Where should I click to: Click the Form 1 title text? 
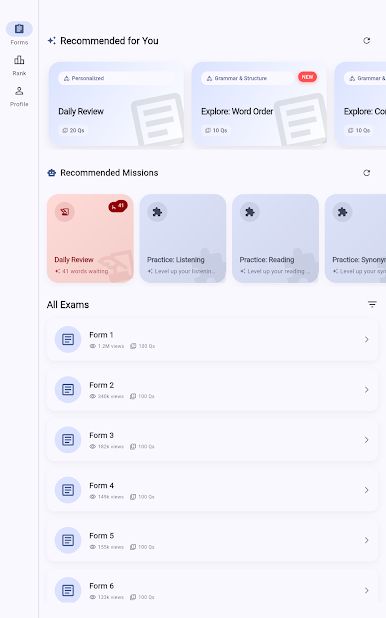point(101,335)
